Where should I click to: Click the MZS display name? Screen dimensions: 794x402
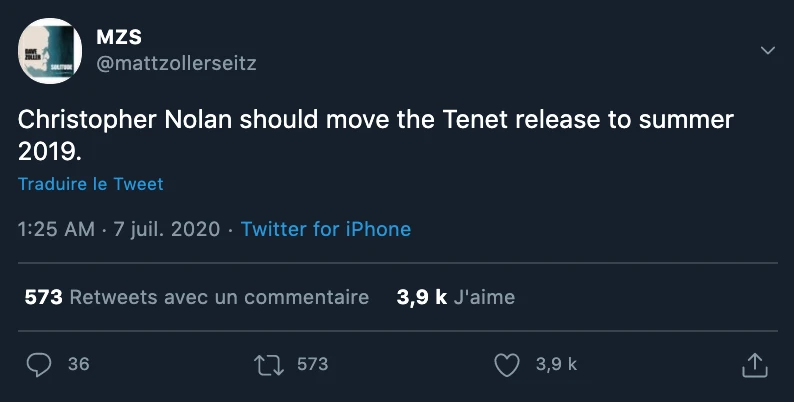coord(118,38)
